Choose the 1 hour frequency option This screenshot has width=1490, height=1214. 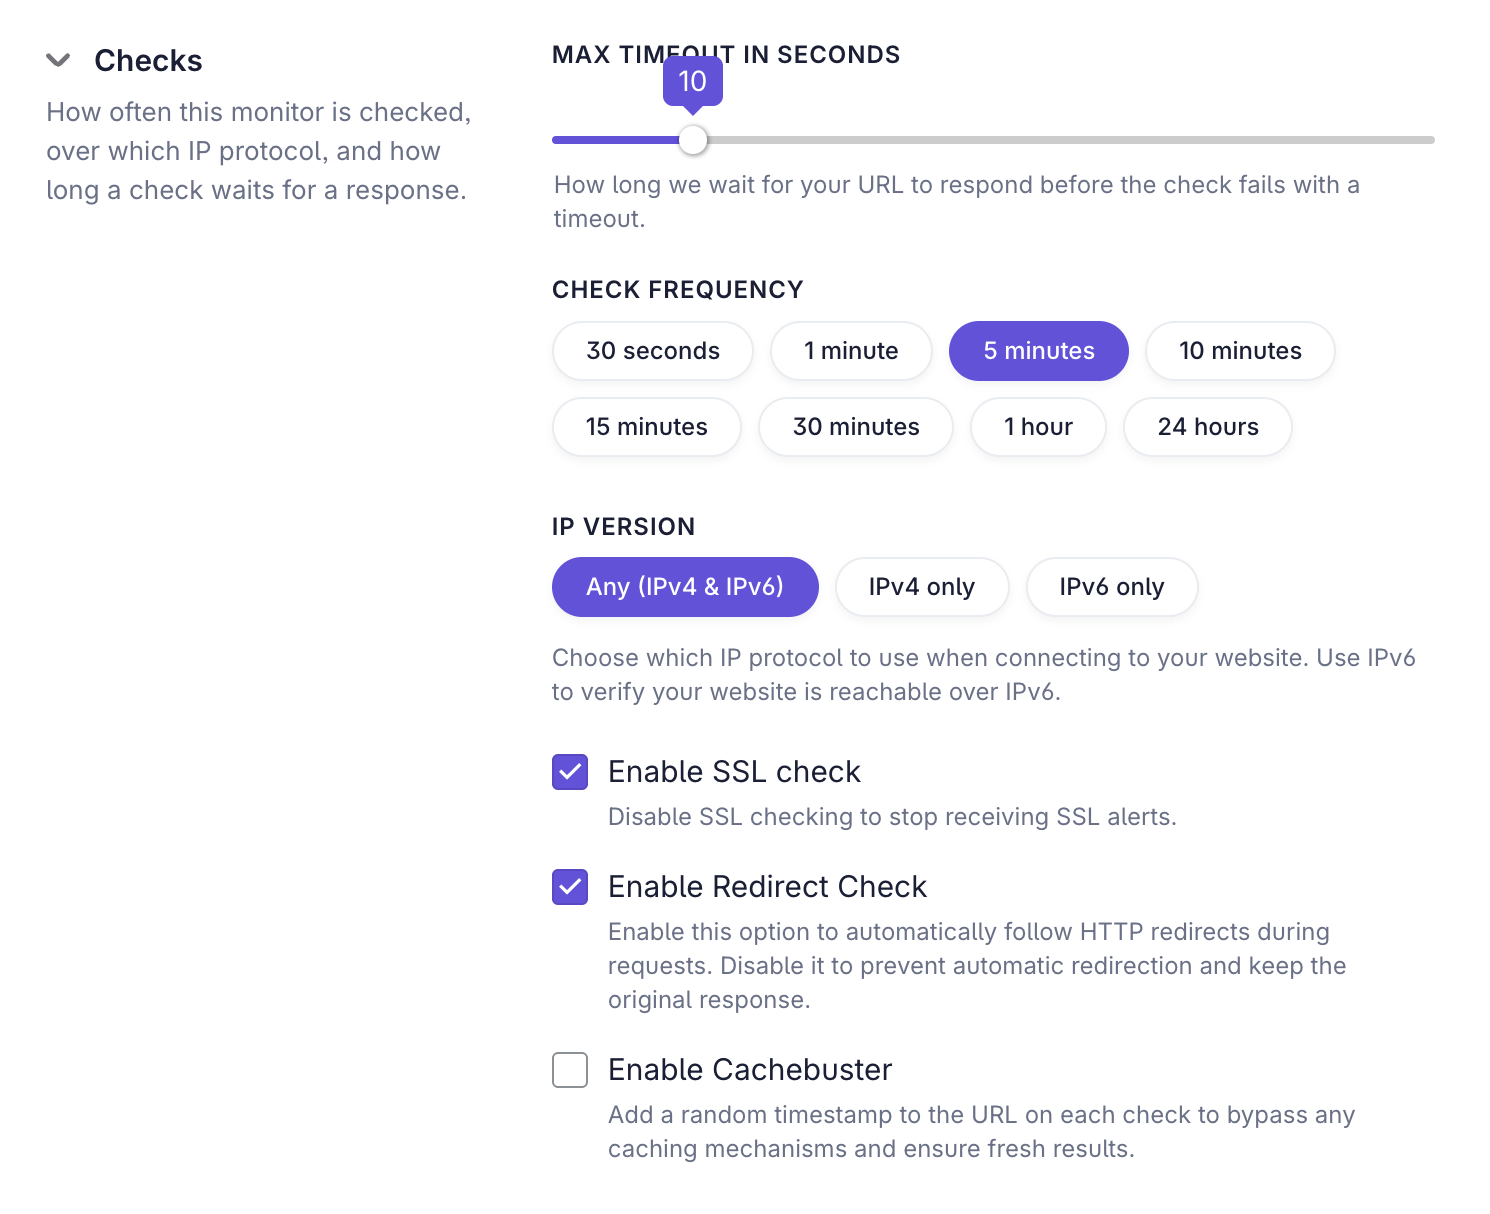pyautogui.click(x=1038, y=427)
